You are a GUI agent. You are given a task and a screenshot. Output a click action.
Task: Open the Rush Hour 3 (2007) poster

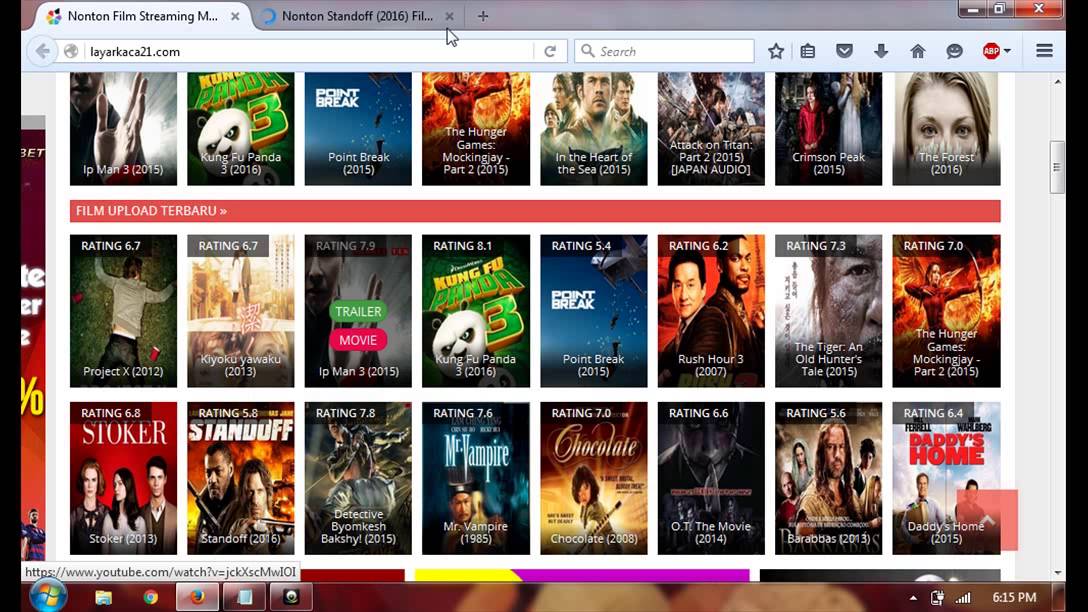click(711, 311)
